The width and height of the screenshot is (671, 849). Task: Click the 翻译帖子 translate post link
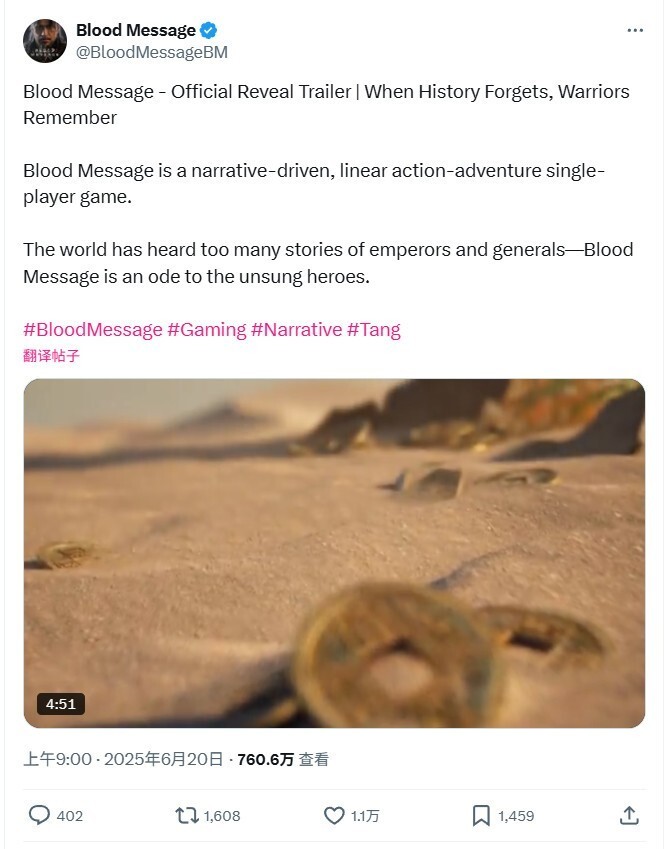tap(51, 356)
